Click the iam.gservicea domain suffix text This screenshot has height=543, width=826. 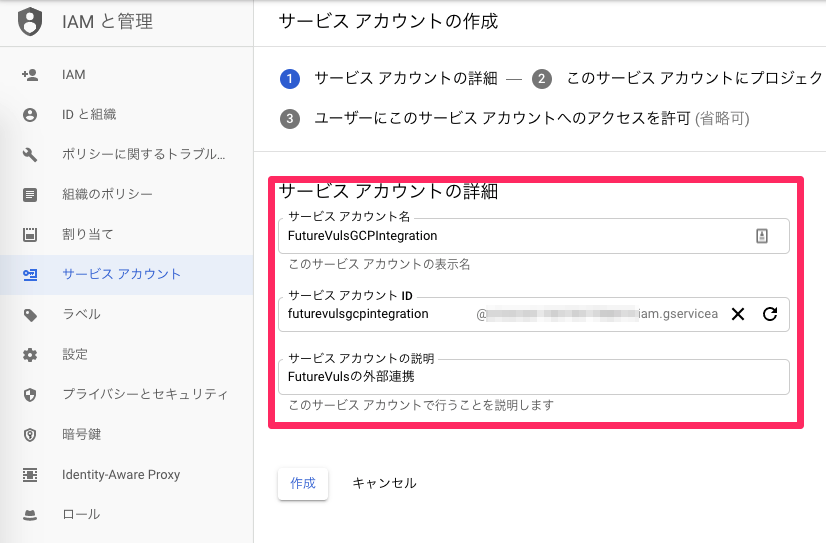(678, 314)
